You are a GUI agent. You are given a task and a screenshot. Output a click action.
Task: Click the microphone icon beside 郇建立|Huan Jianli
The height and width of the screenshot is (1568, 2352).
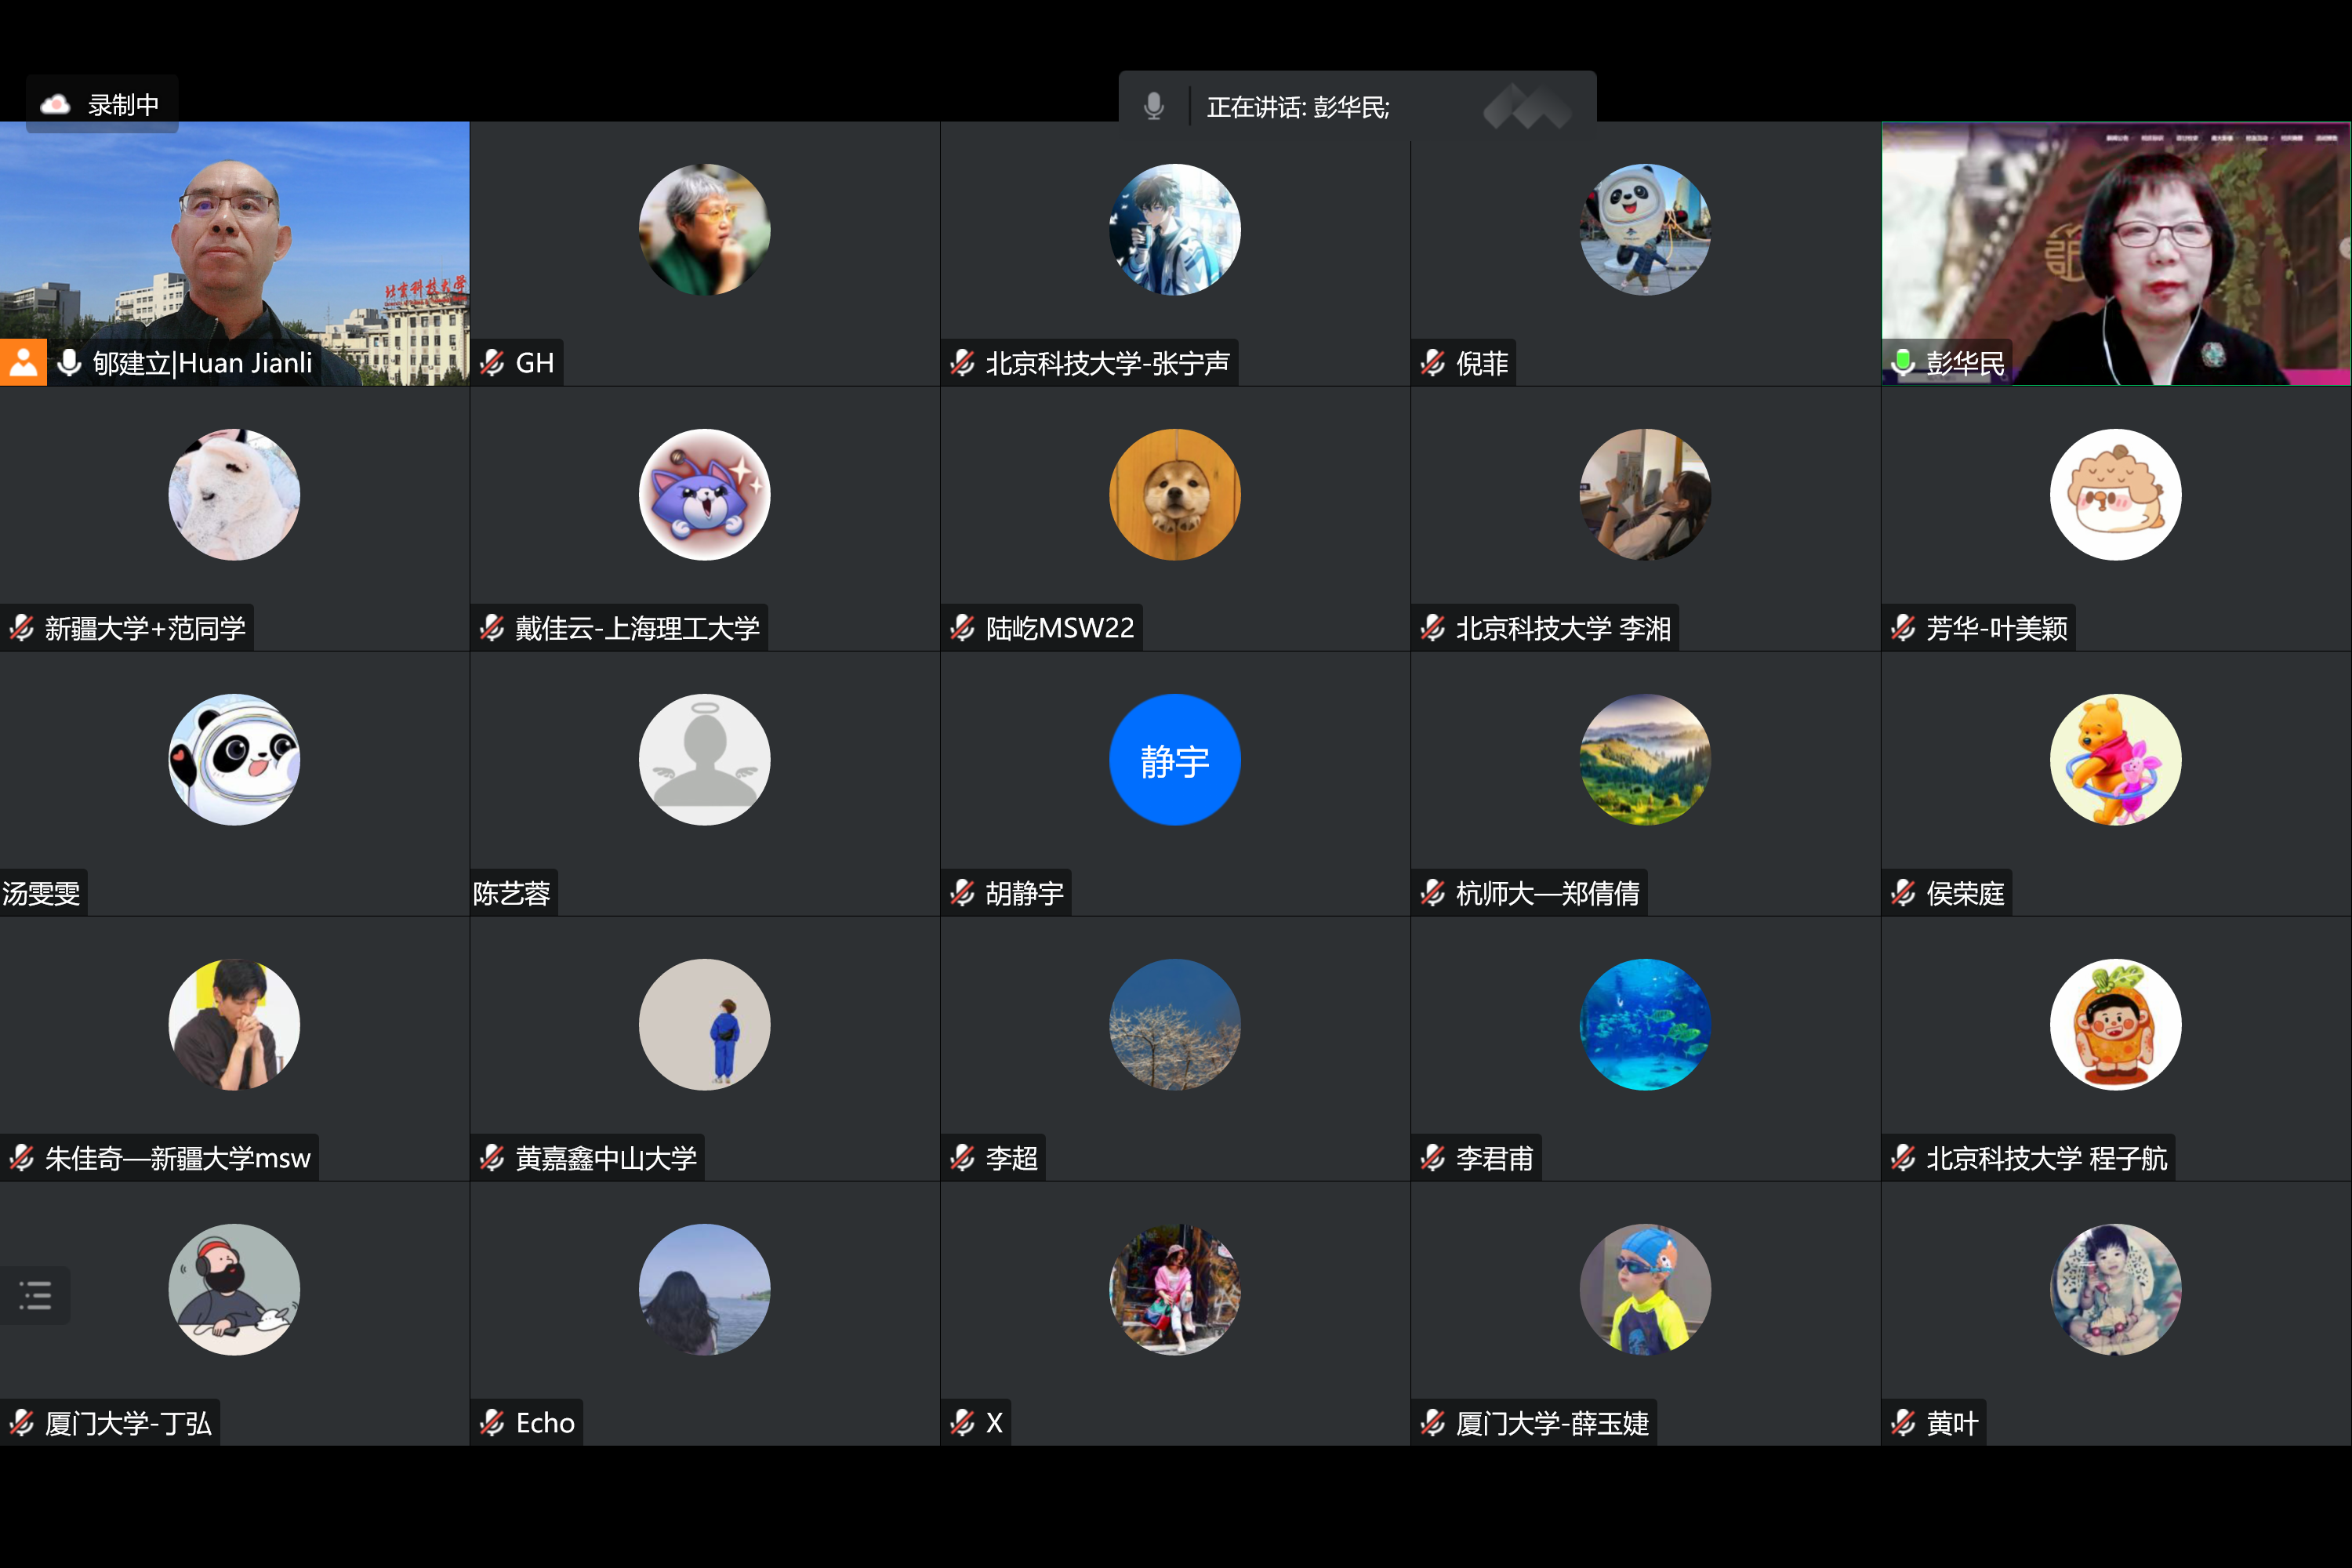[x=69, y=363]
